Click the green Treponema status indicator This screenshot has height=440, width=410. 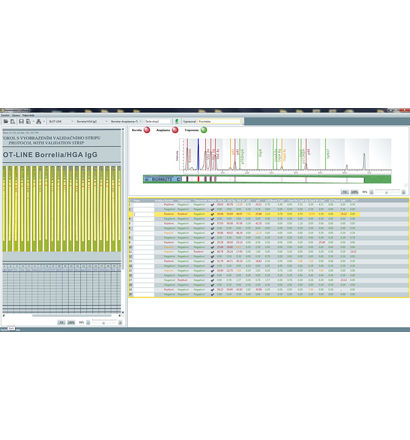(204, 130)
